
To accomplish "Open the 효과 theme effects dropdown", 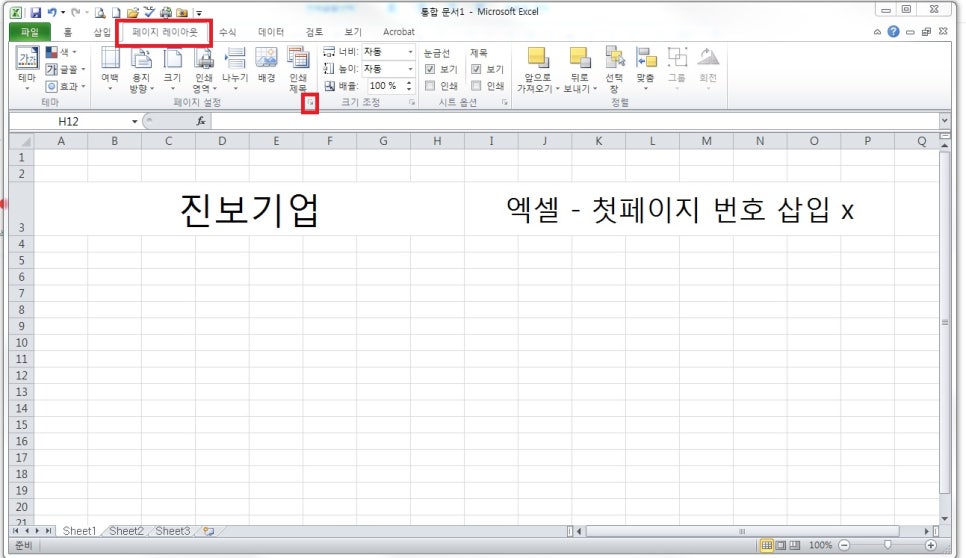I will [65, 86].
